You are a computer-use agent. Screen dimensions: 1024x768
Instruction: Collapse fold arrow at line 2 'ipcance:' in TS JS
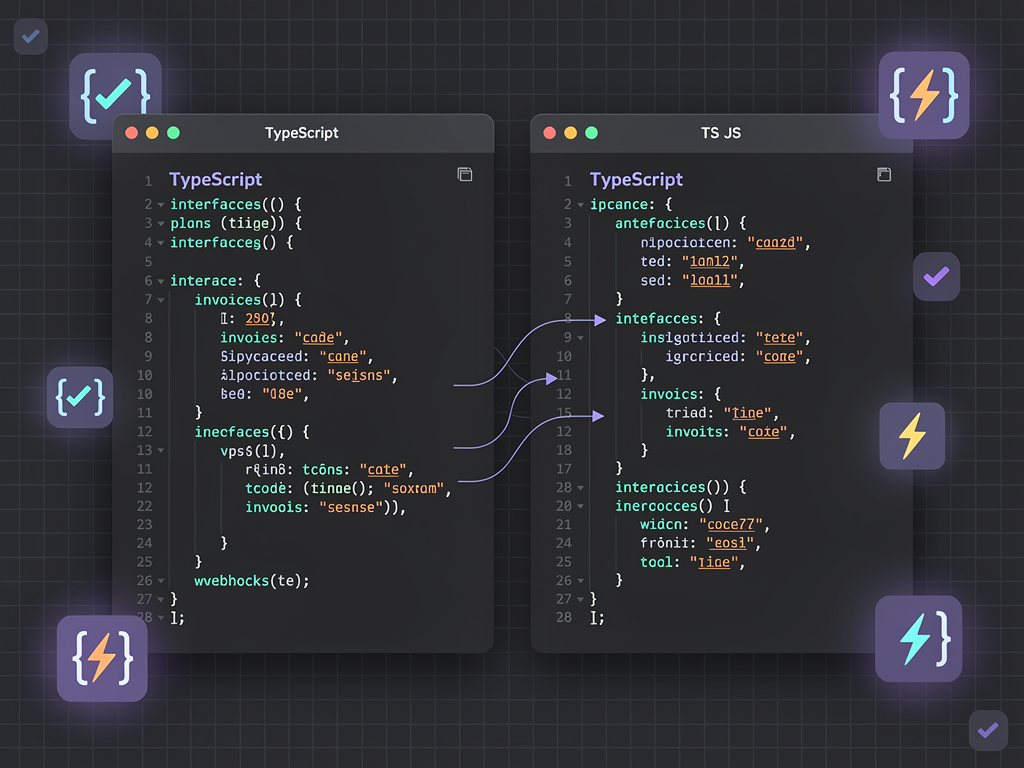(581, 205)
